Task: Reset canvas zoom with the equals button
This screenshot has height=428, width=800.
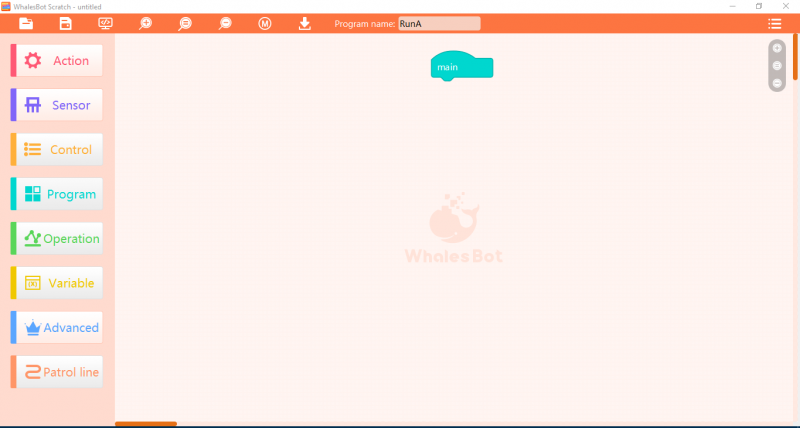Action: 777,66
